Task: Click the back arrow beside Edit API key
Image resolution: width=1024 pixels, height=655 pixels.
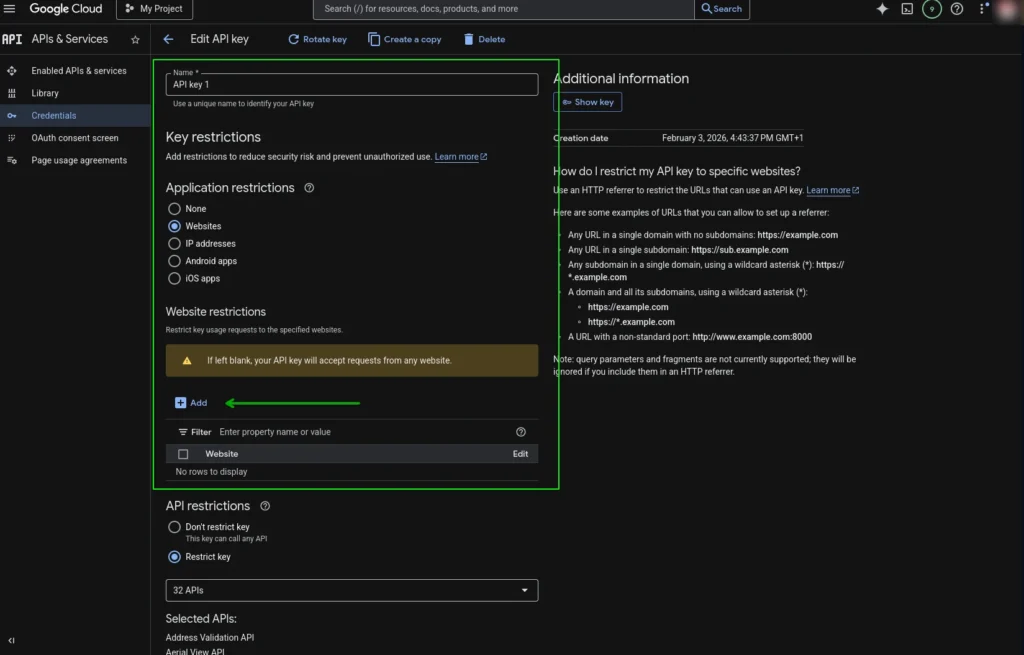Action: coord(168,39)
